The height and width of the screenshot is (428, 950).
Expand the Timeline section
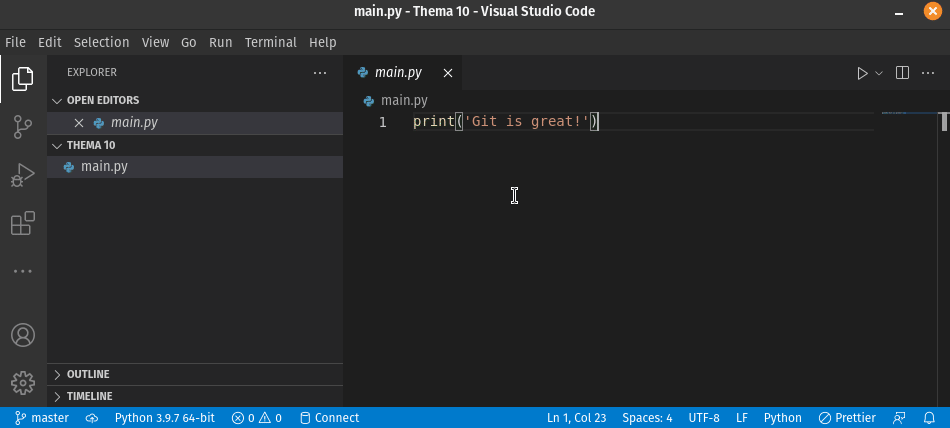[89, 396]
